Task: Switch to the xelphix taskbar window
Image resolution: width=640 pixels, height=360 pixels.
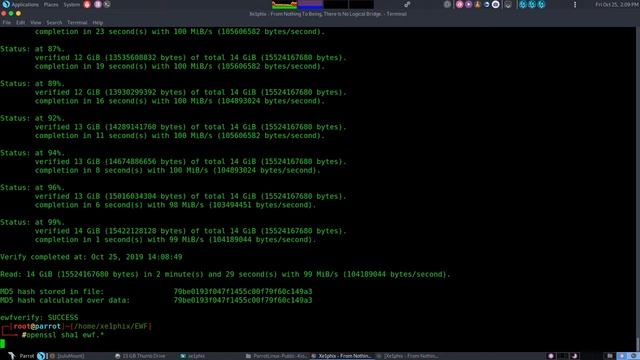Action: pyautogui.click(x=193, y=356)
